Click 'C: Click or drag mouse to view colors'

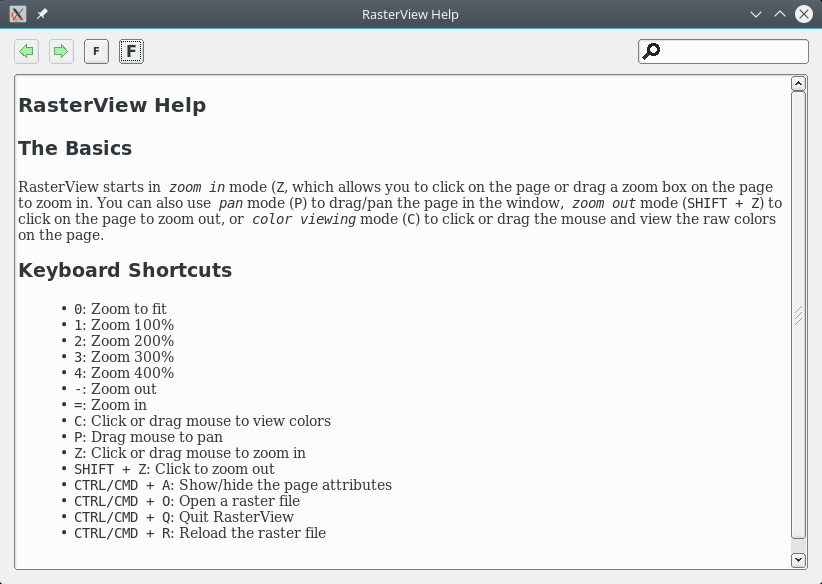click(202, 421)
